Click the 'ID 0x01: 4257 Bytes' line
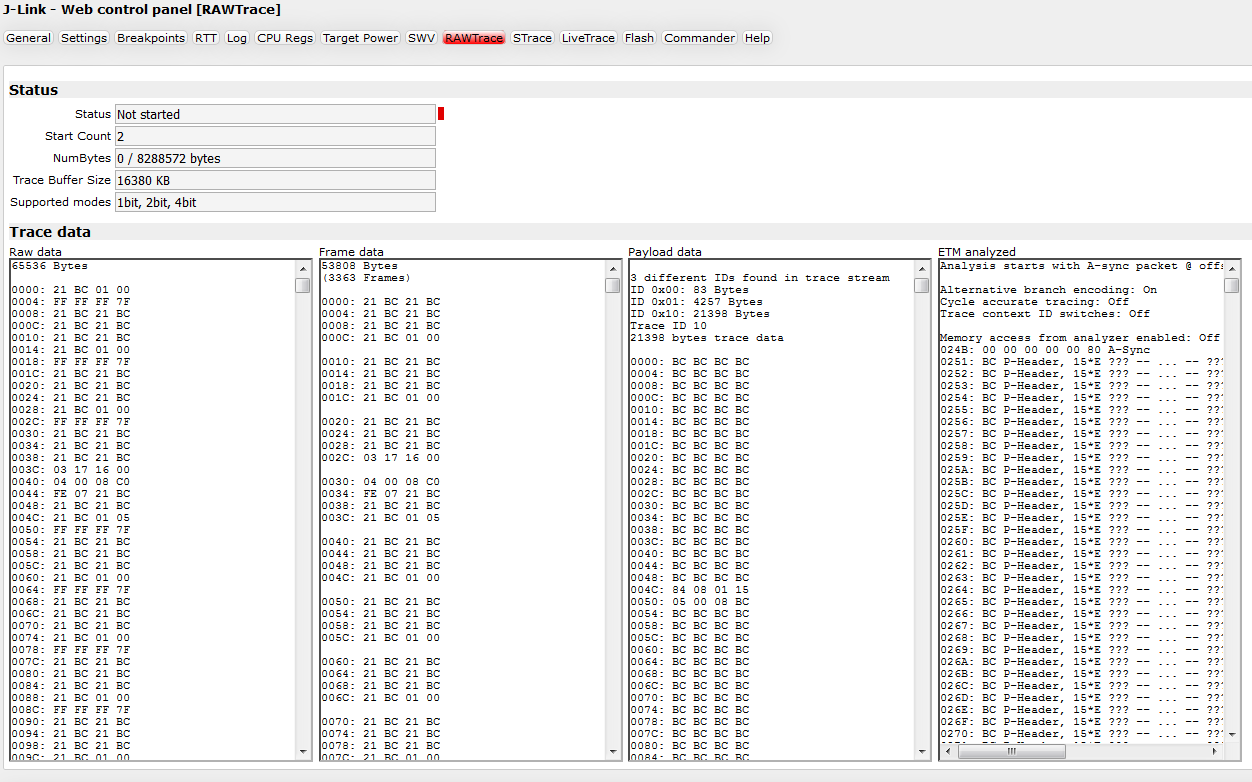 697,302
